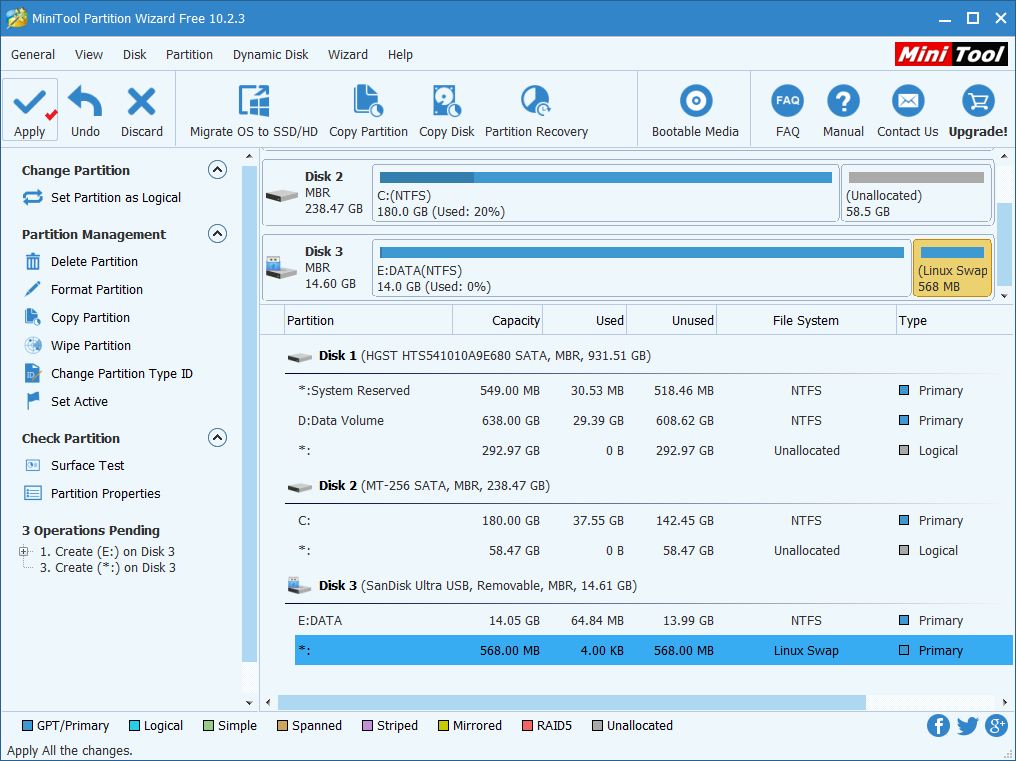
Task: Choose Wipe Partition in sidebar
Action: pos(90,346)
